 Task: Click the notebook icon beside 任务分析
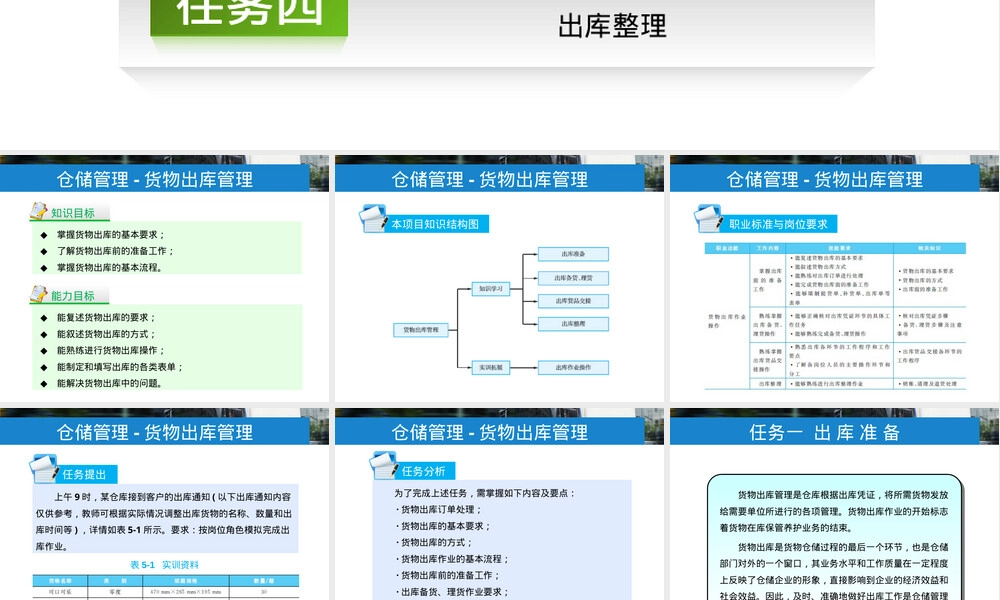pyautogui.click(x=383, y=465)
